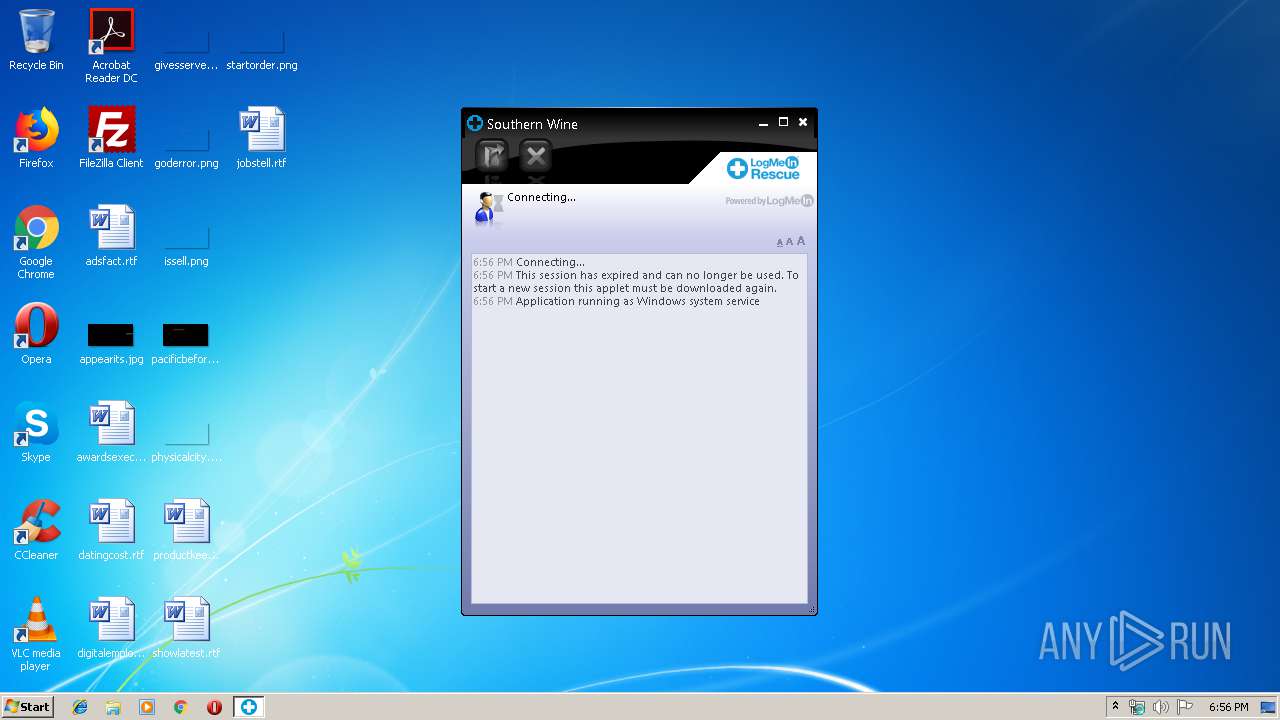This screenshot has height=720, width=1280.
Task: Click the technician avatar icon
Action: [488, 208]
